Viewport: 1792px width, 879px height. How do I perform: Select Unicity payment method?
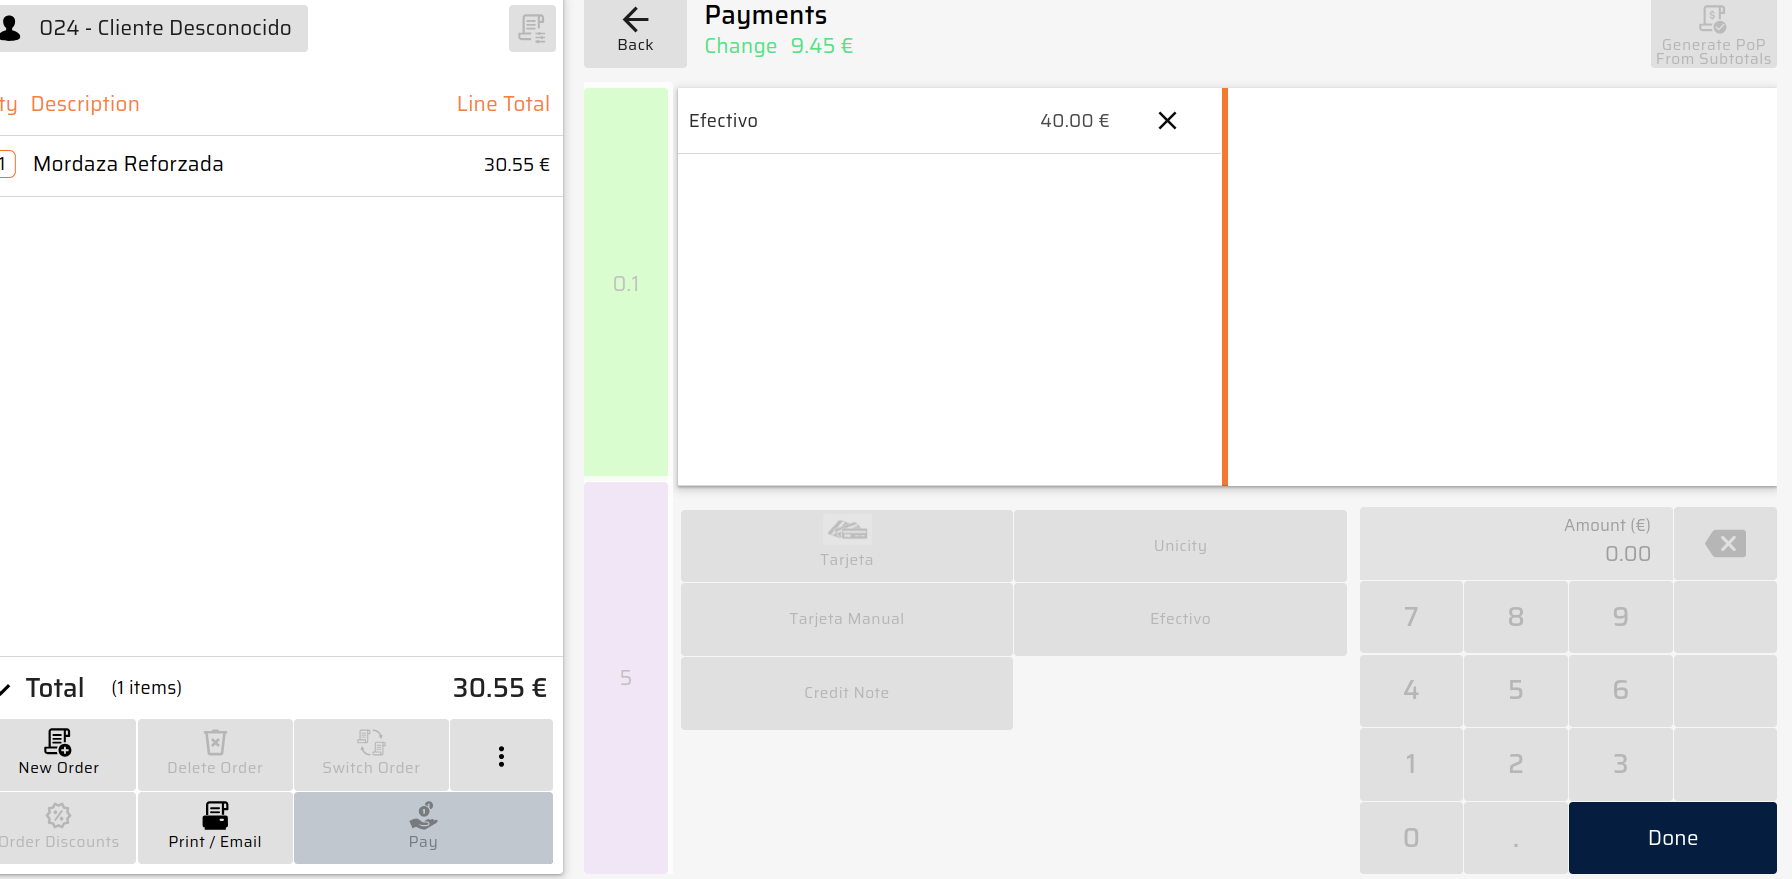[1180, 545]
